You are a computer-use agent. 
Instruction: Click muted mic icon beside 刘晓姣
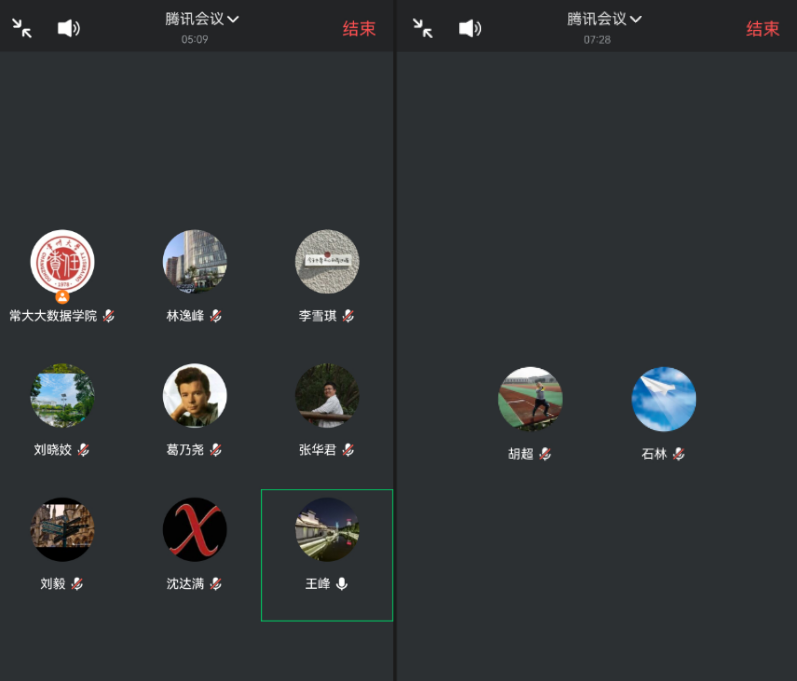[x=83, y=450]
